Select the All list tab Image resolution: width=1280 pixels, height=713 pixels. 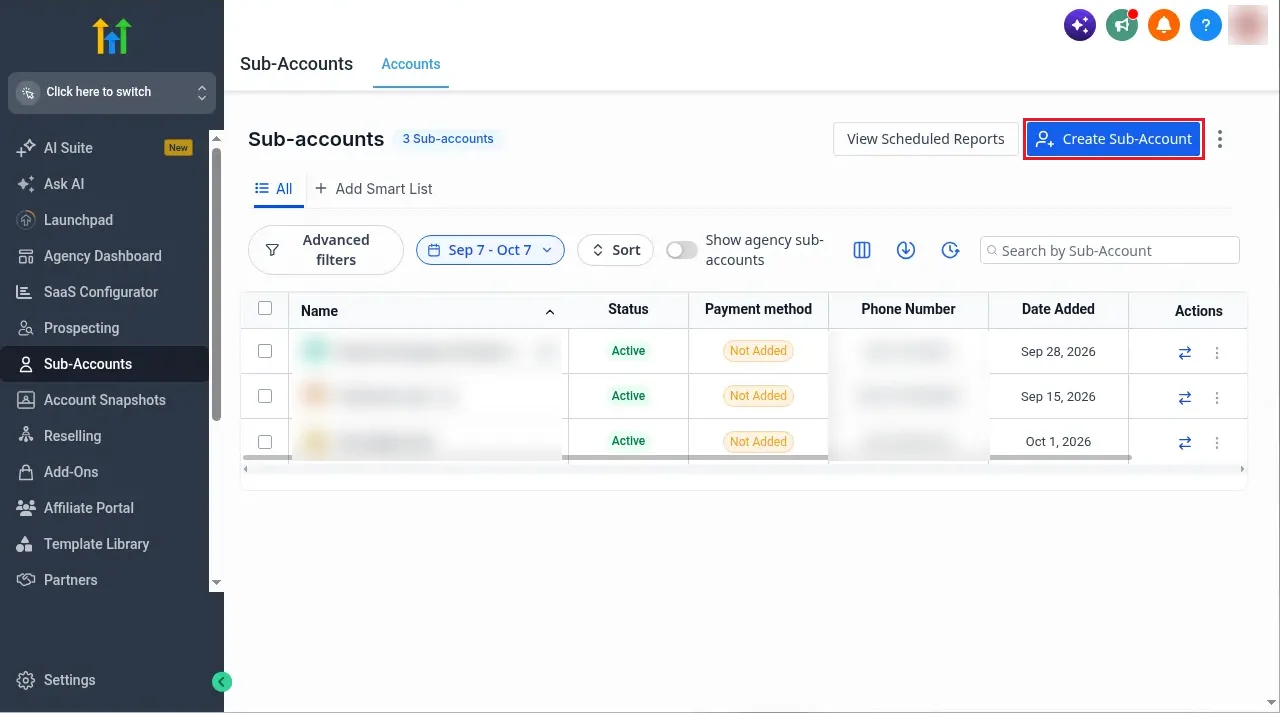[274, 188]
